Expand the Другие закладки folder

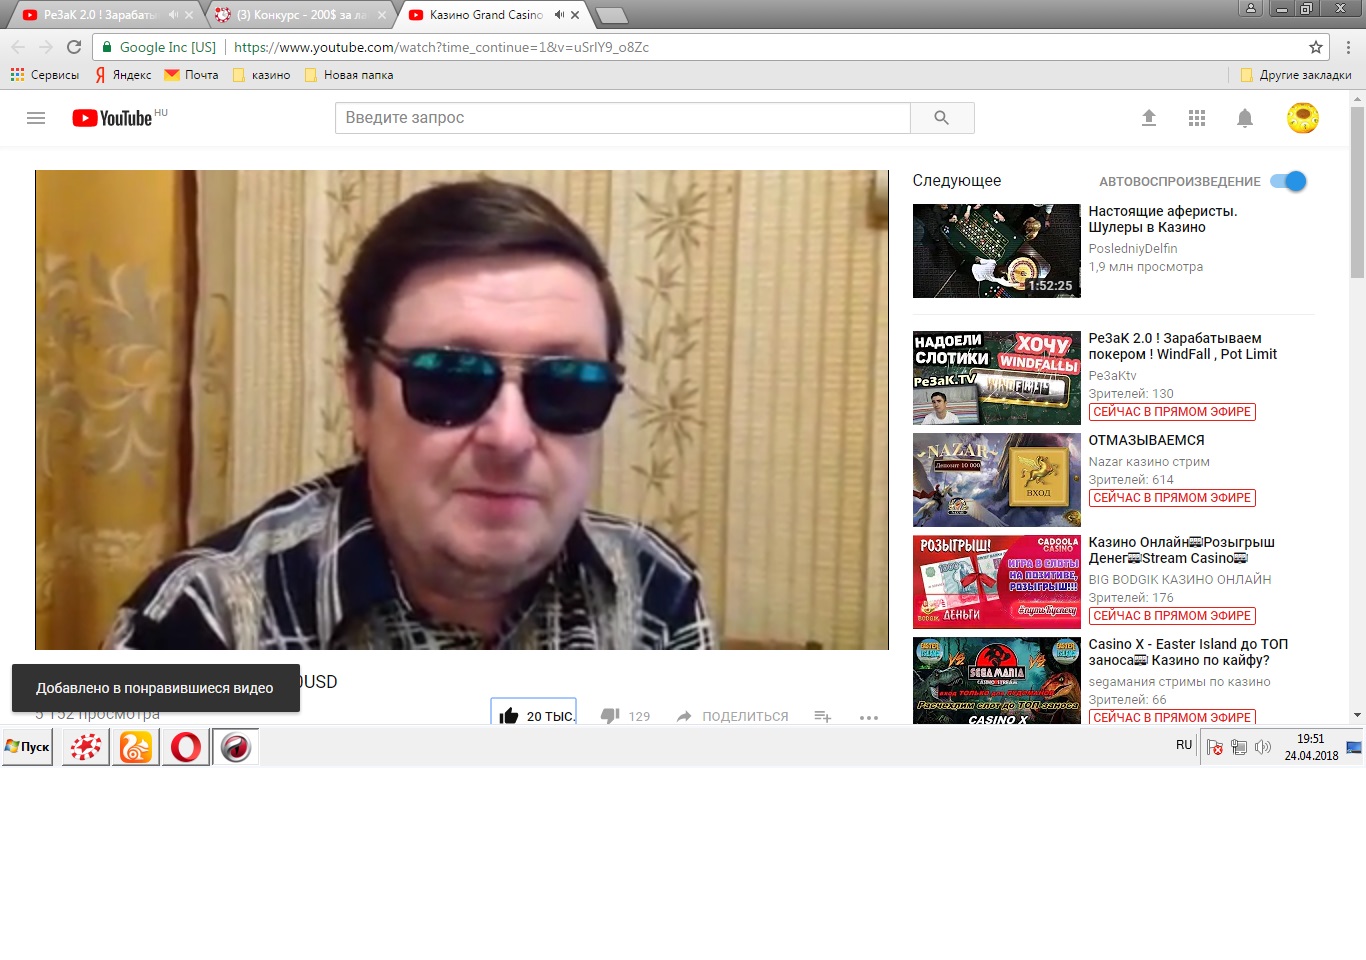tap(1295, 75)
